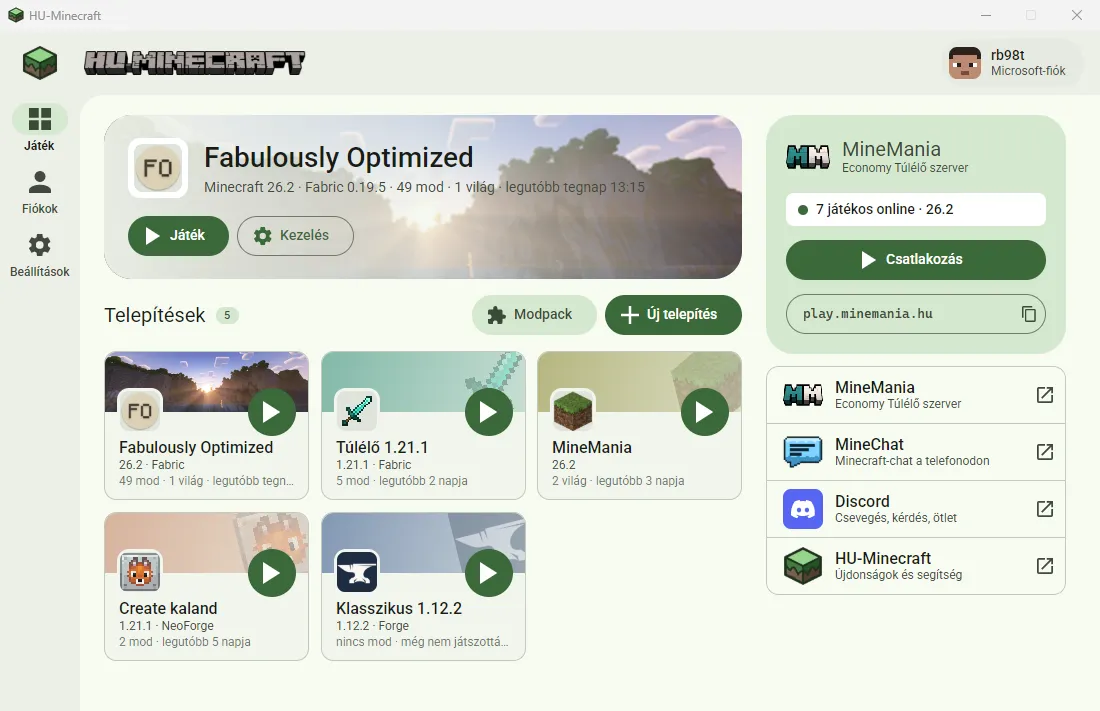1100x711 pixels.
Task: Click the grass block logo in the sidebar
Action: (39, 62)
